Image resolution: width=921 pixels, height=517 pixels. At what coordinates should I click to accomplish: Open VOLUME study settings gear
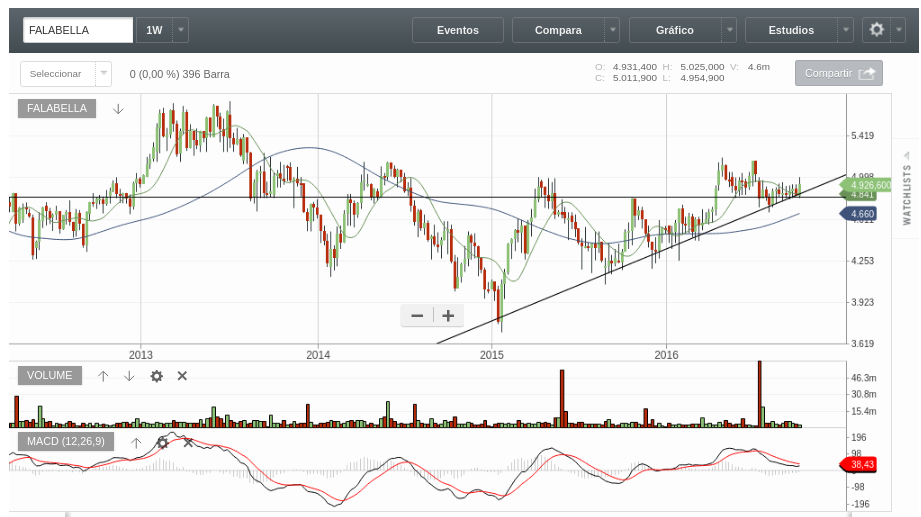click(156, 376)
